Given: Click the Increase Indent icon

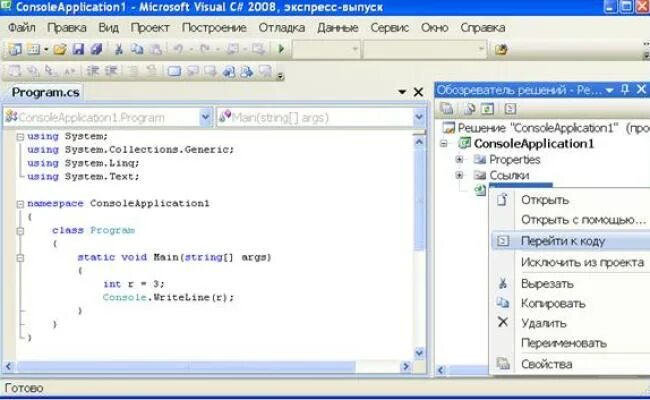Looking at the screenshot, I should (x=111, y=71).
